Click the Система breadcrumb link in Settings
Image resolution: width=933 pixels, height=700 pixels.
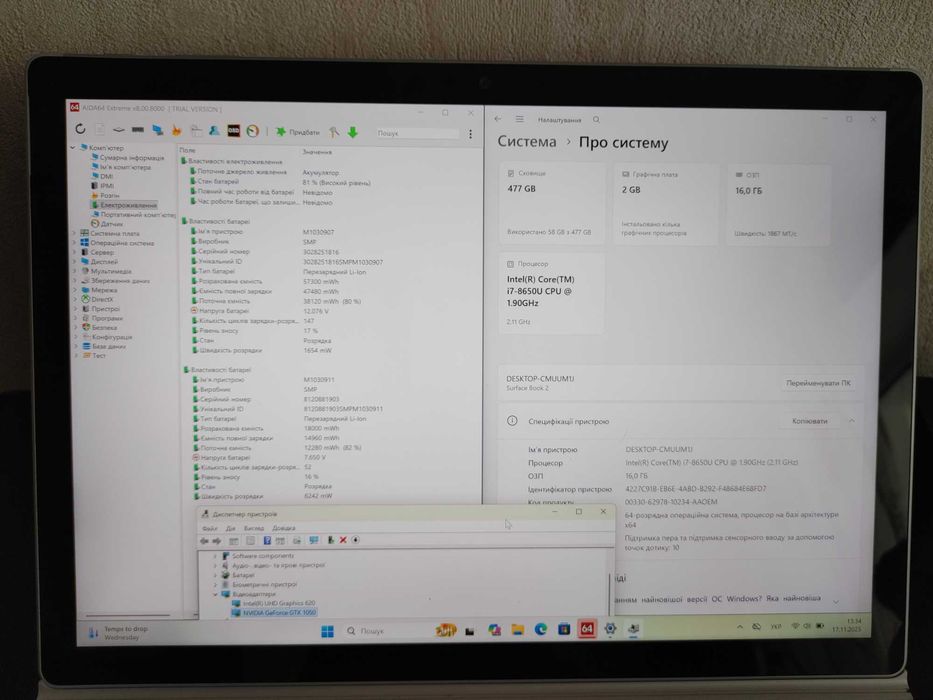(527, 142)
